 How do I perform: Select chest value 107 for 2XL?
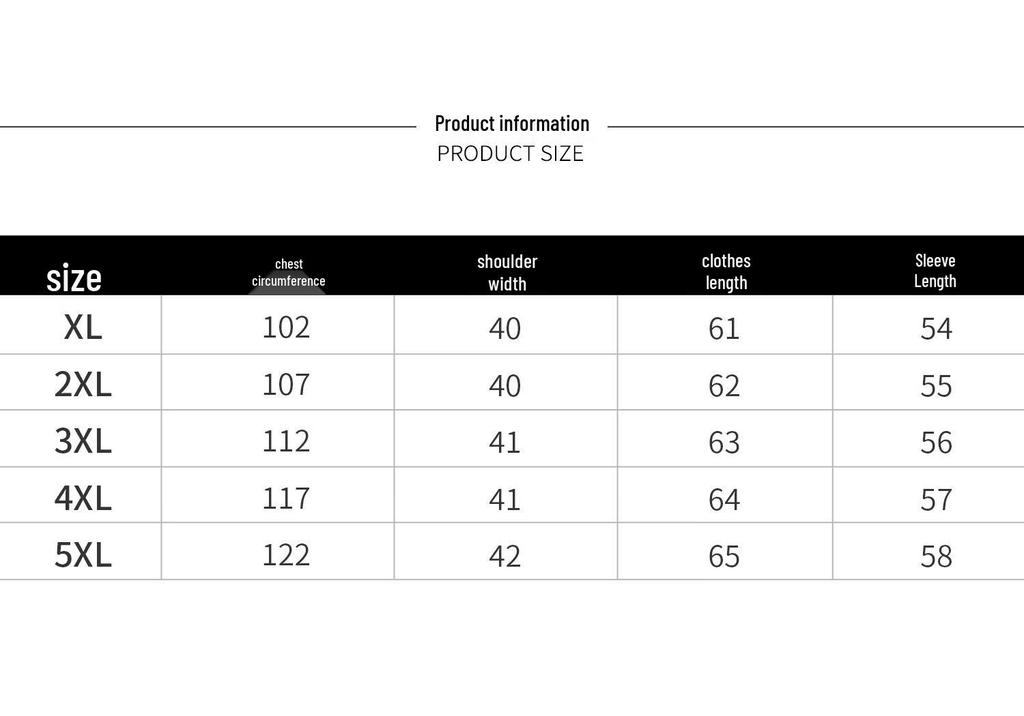pyautogui.click(x=286, y=384)
